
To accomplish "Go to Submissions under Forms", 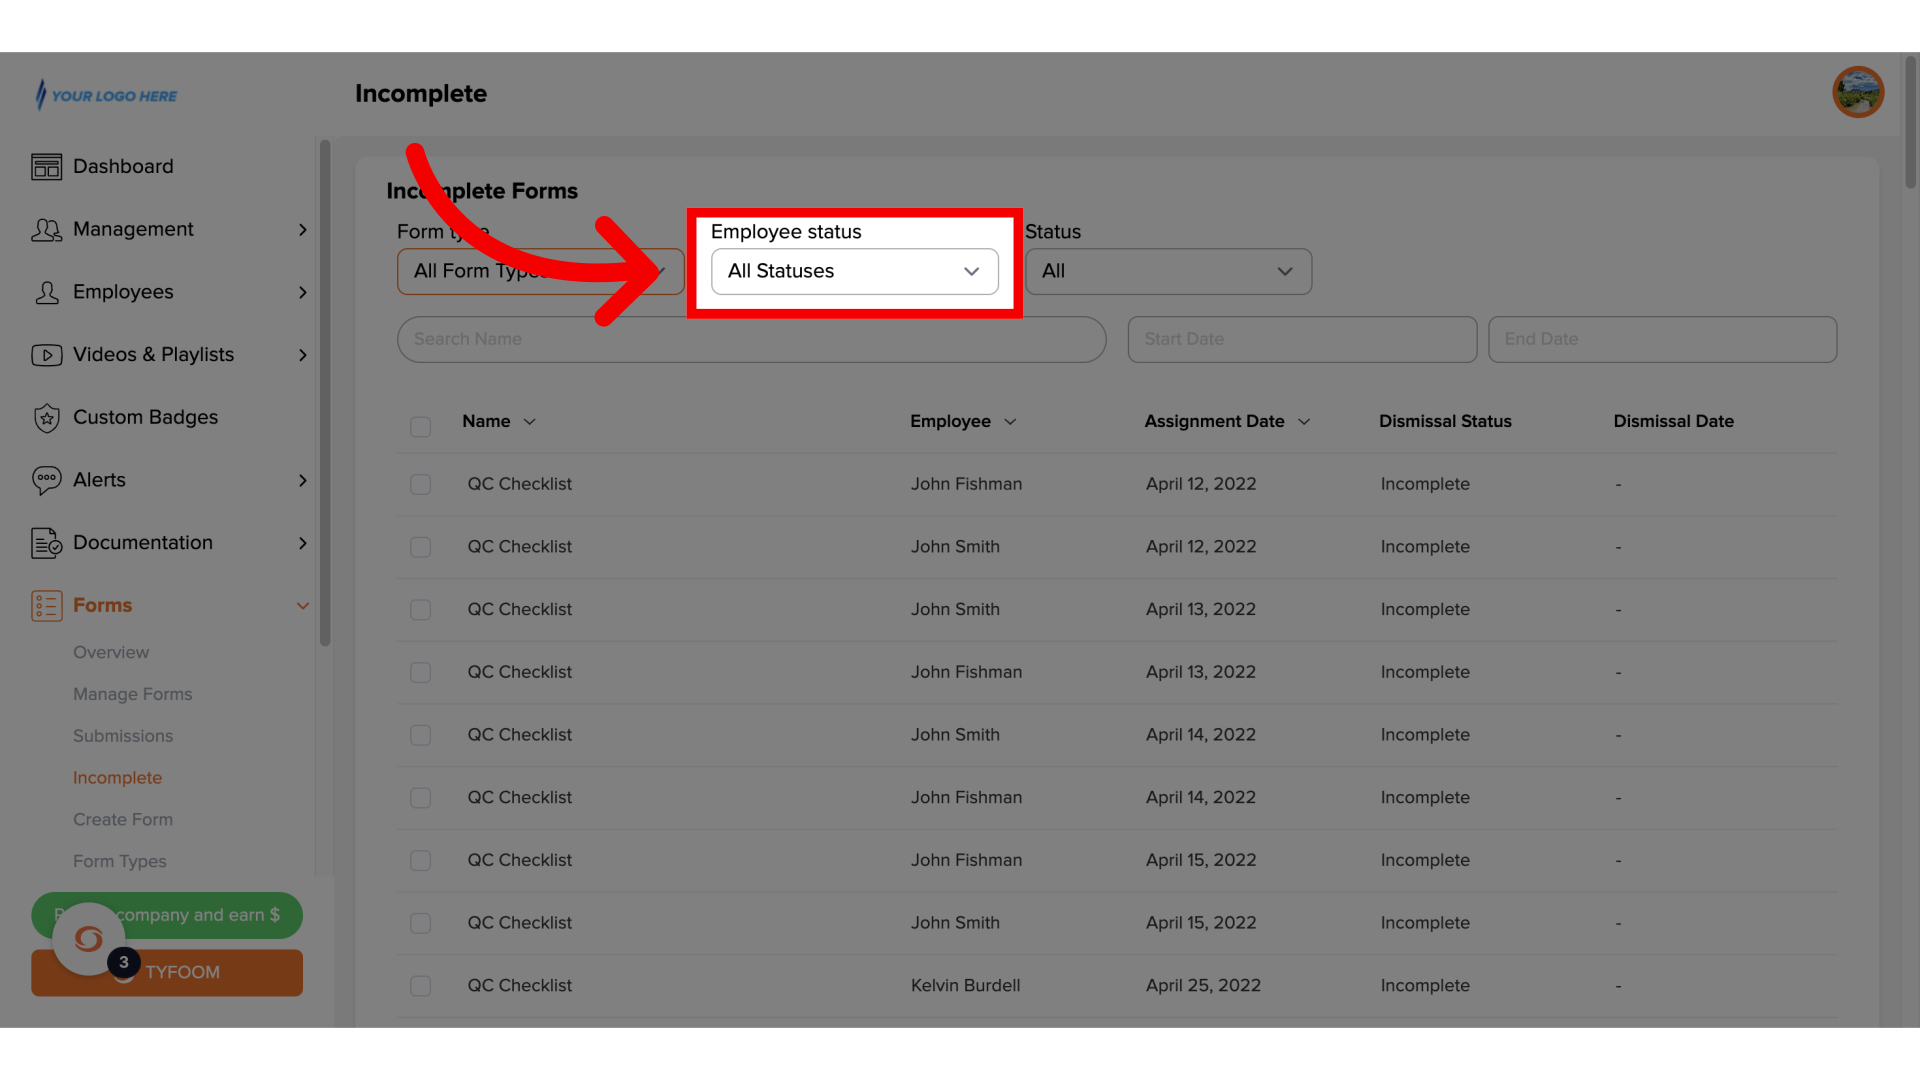I will pyautogui.click(x=123, y=736).
